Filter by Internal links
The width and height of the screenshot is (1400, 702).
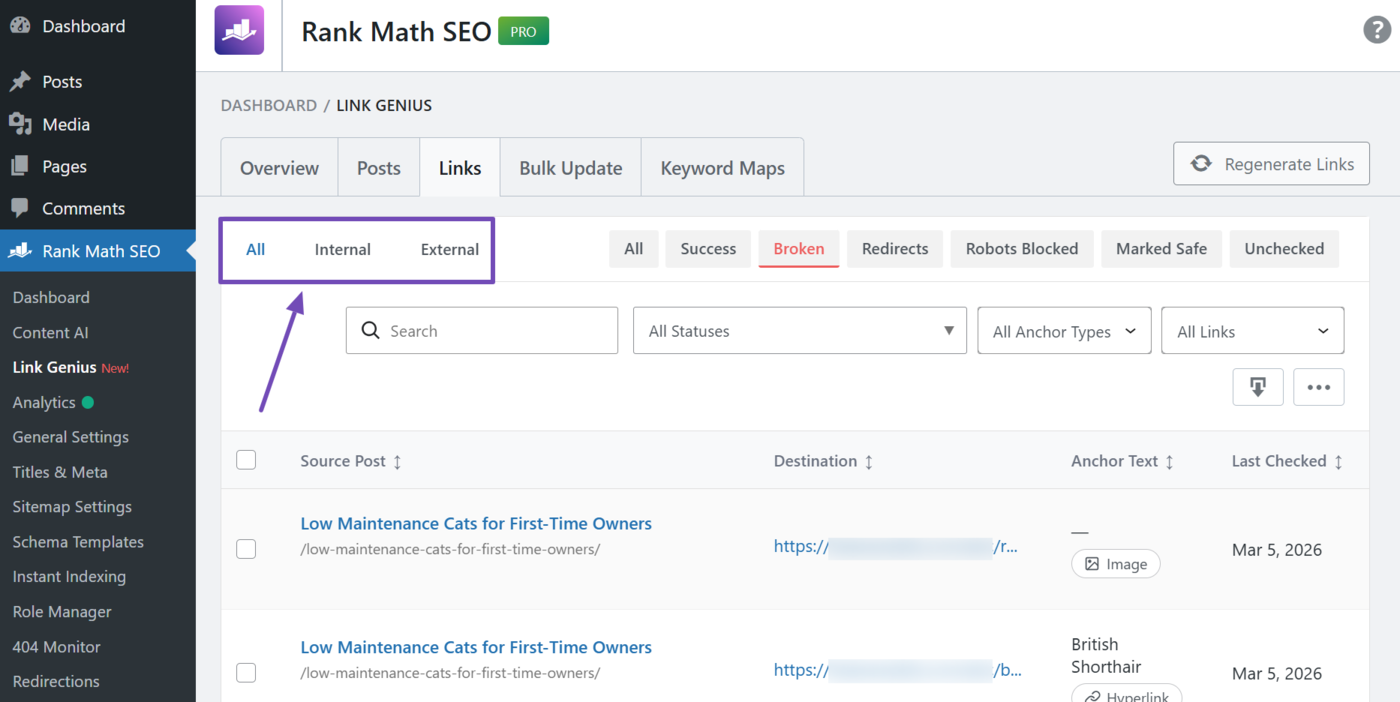point(343,249)
